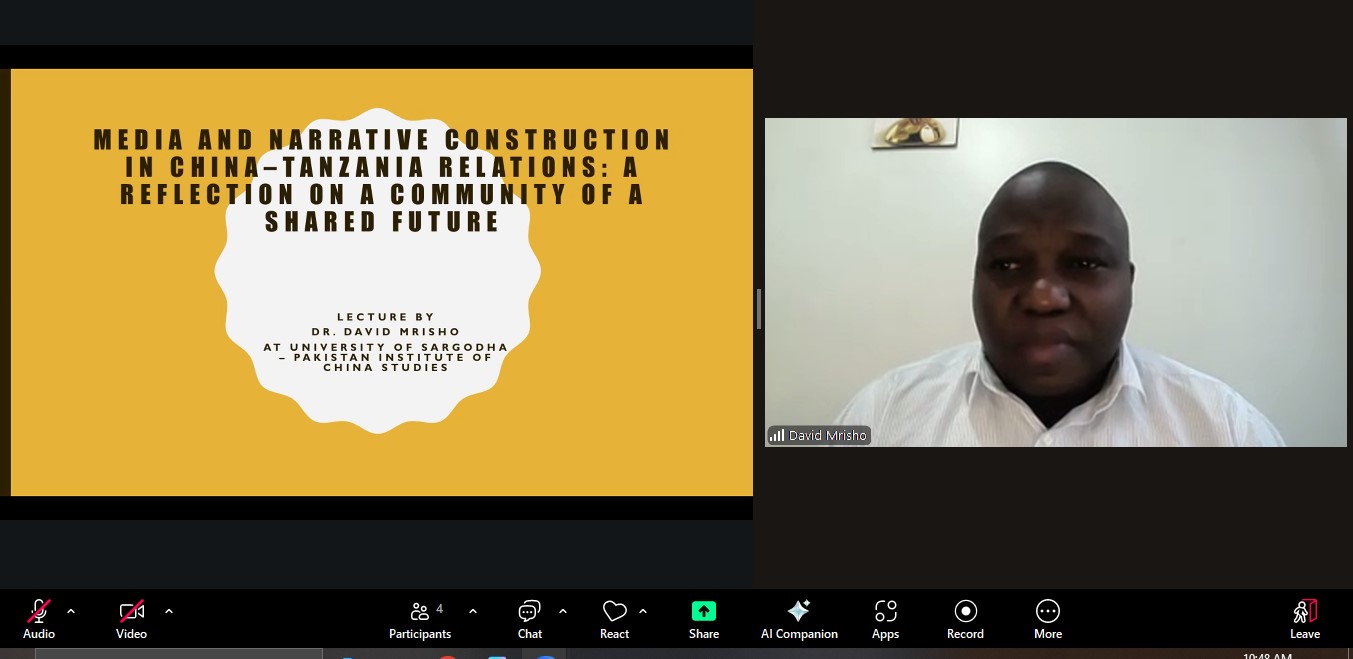Turn on the camera with the Video button
The height and width of the screenshot is (659, 1353).
point(131,617)
